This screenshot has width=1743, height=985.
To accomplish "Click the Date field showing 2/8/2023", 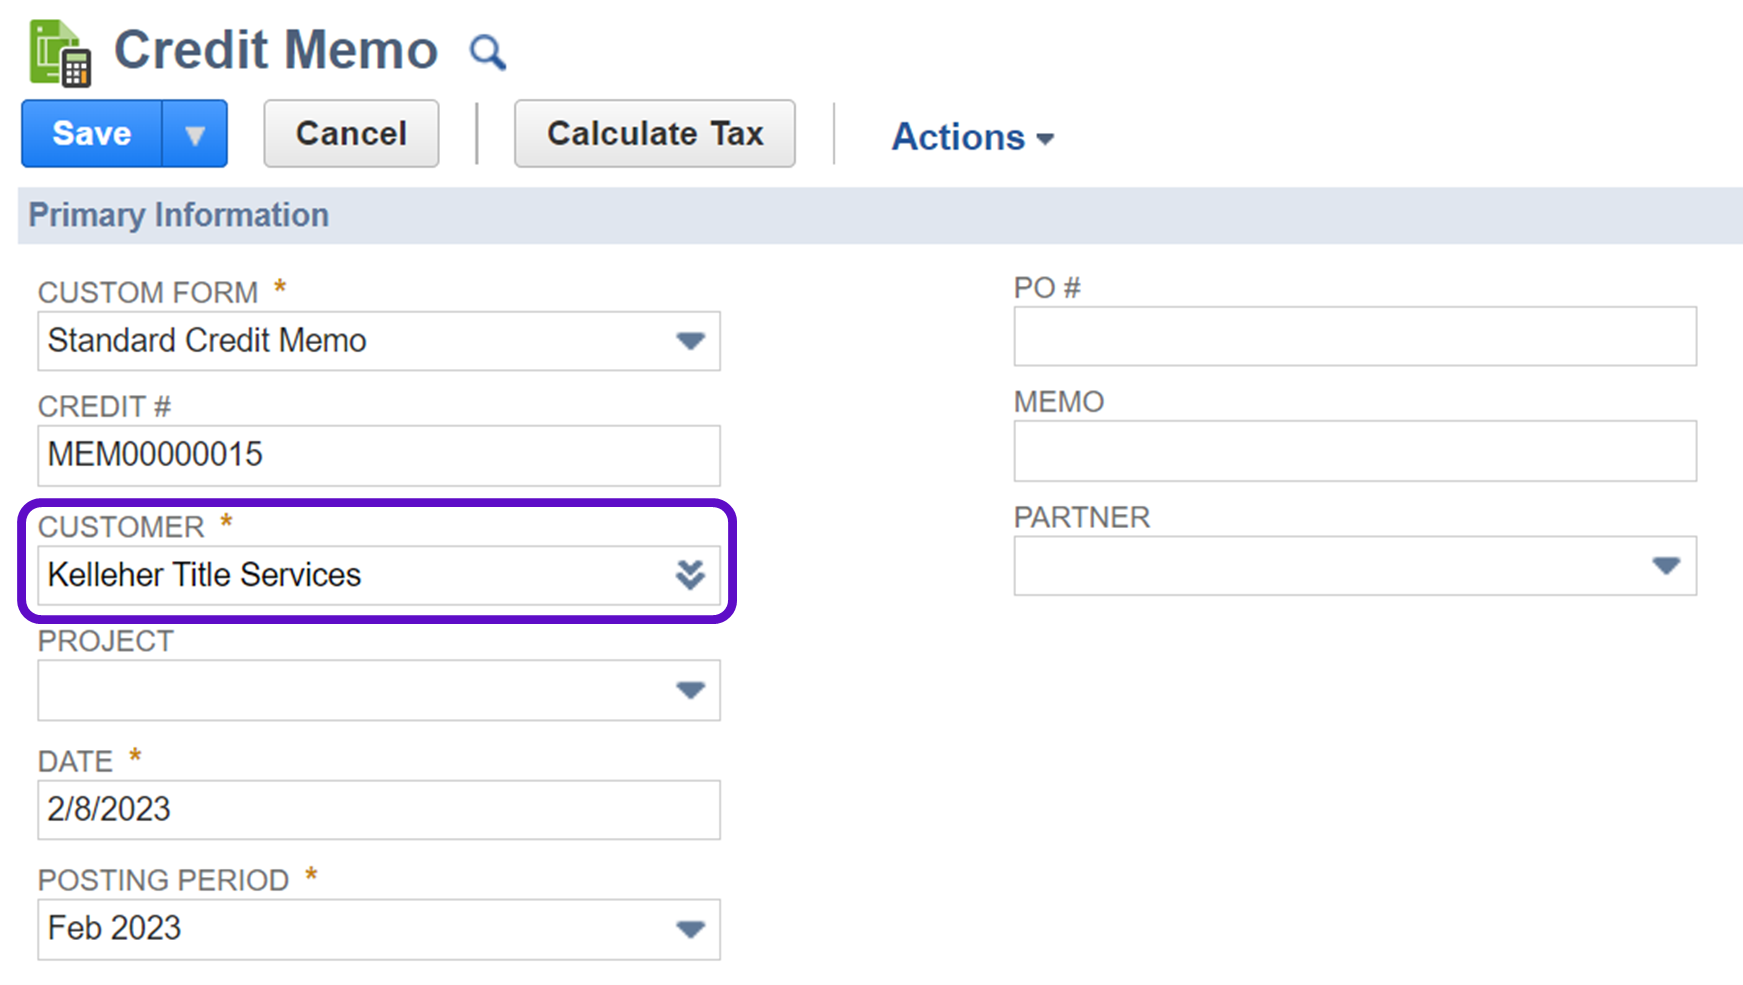I will coord(378,809).
